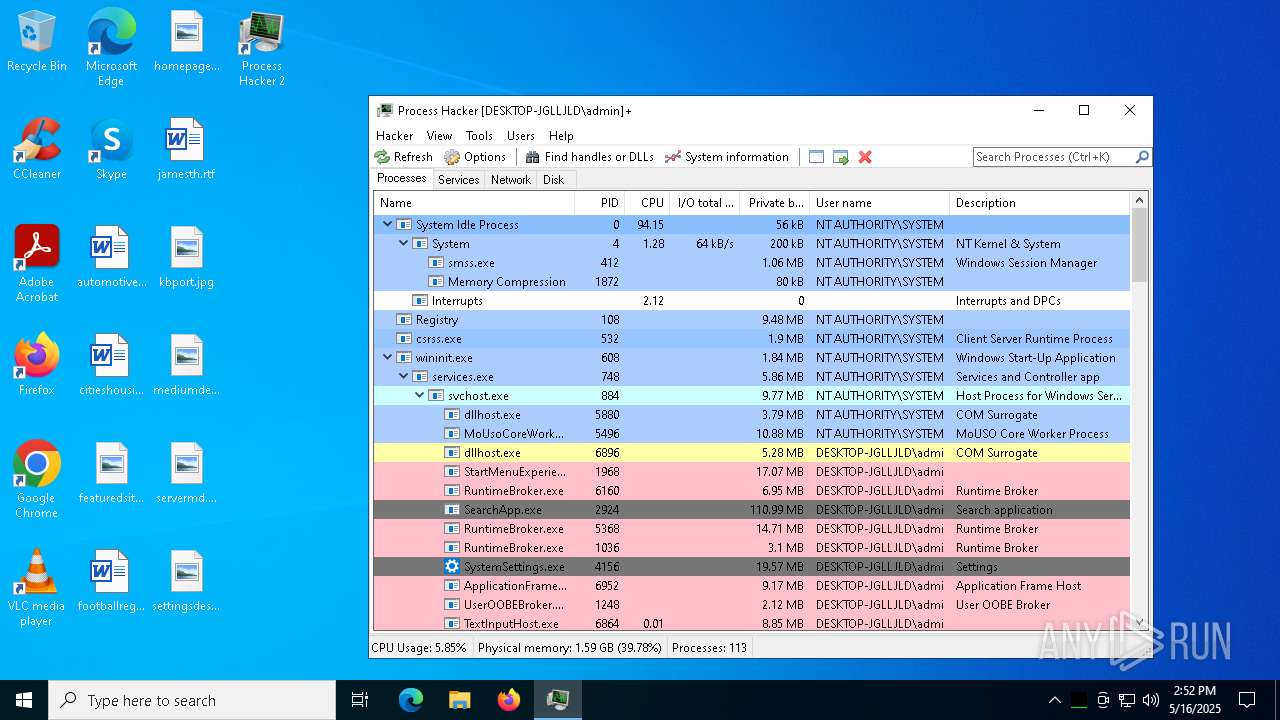
Task: Open Firefox desktop shortcut
Action: [37, 365]
